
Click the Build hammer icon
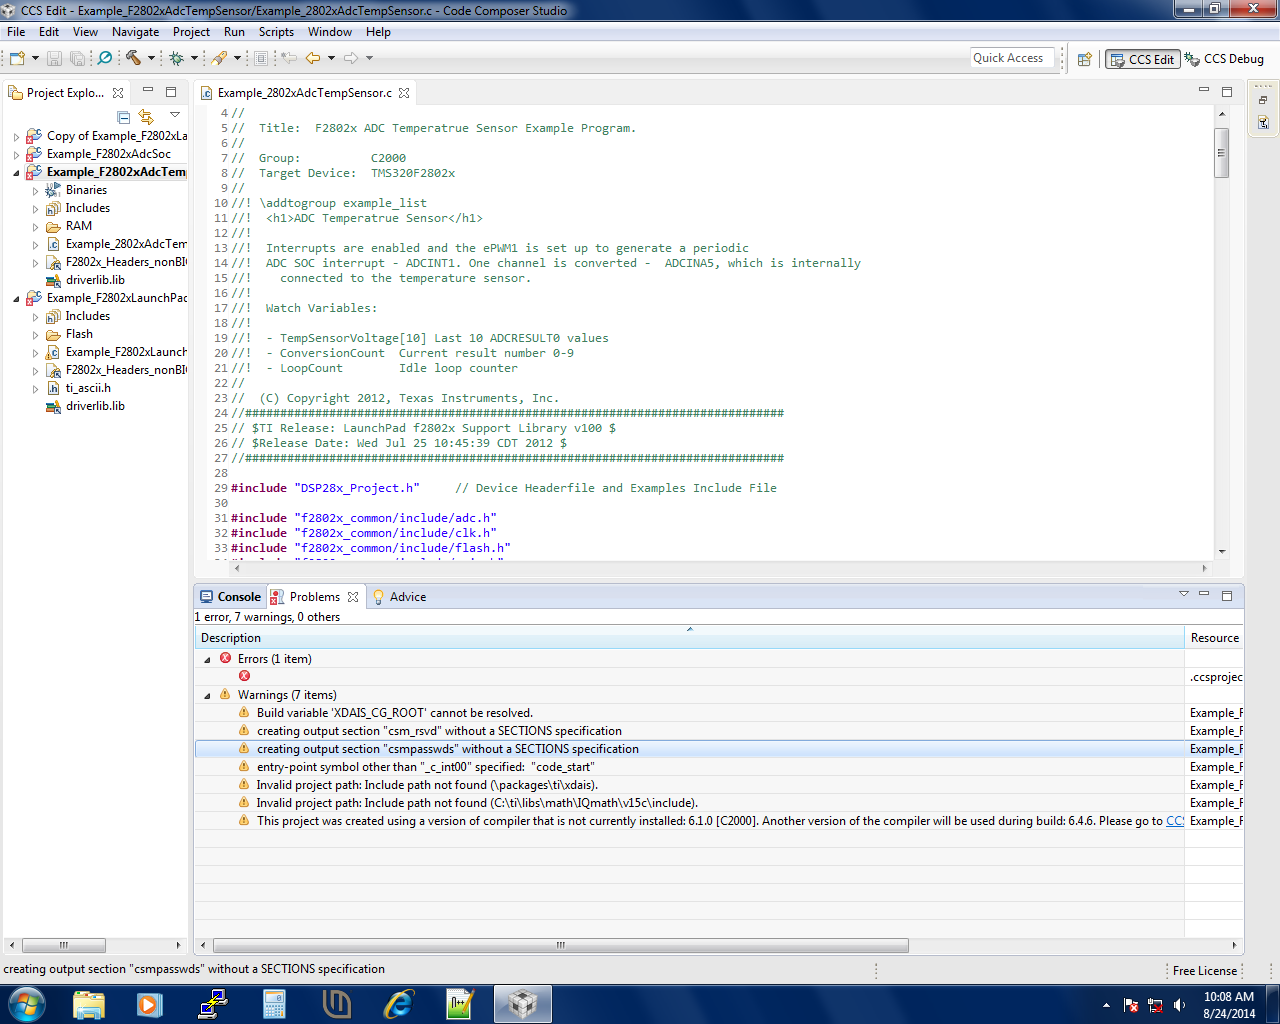133,58
